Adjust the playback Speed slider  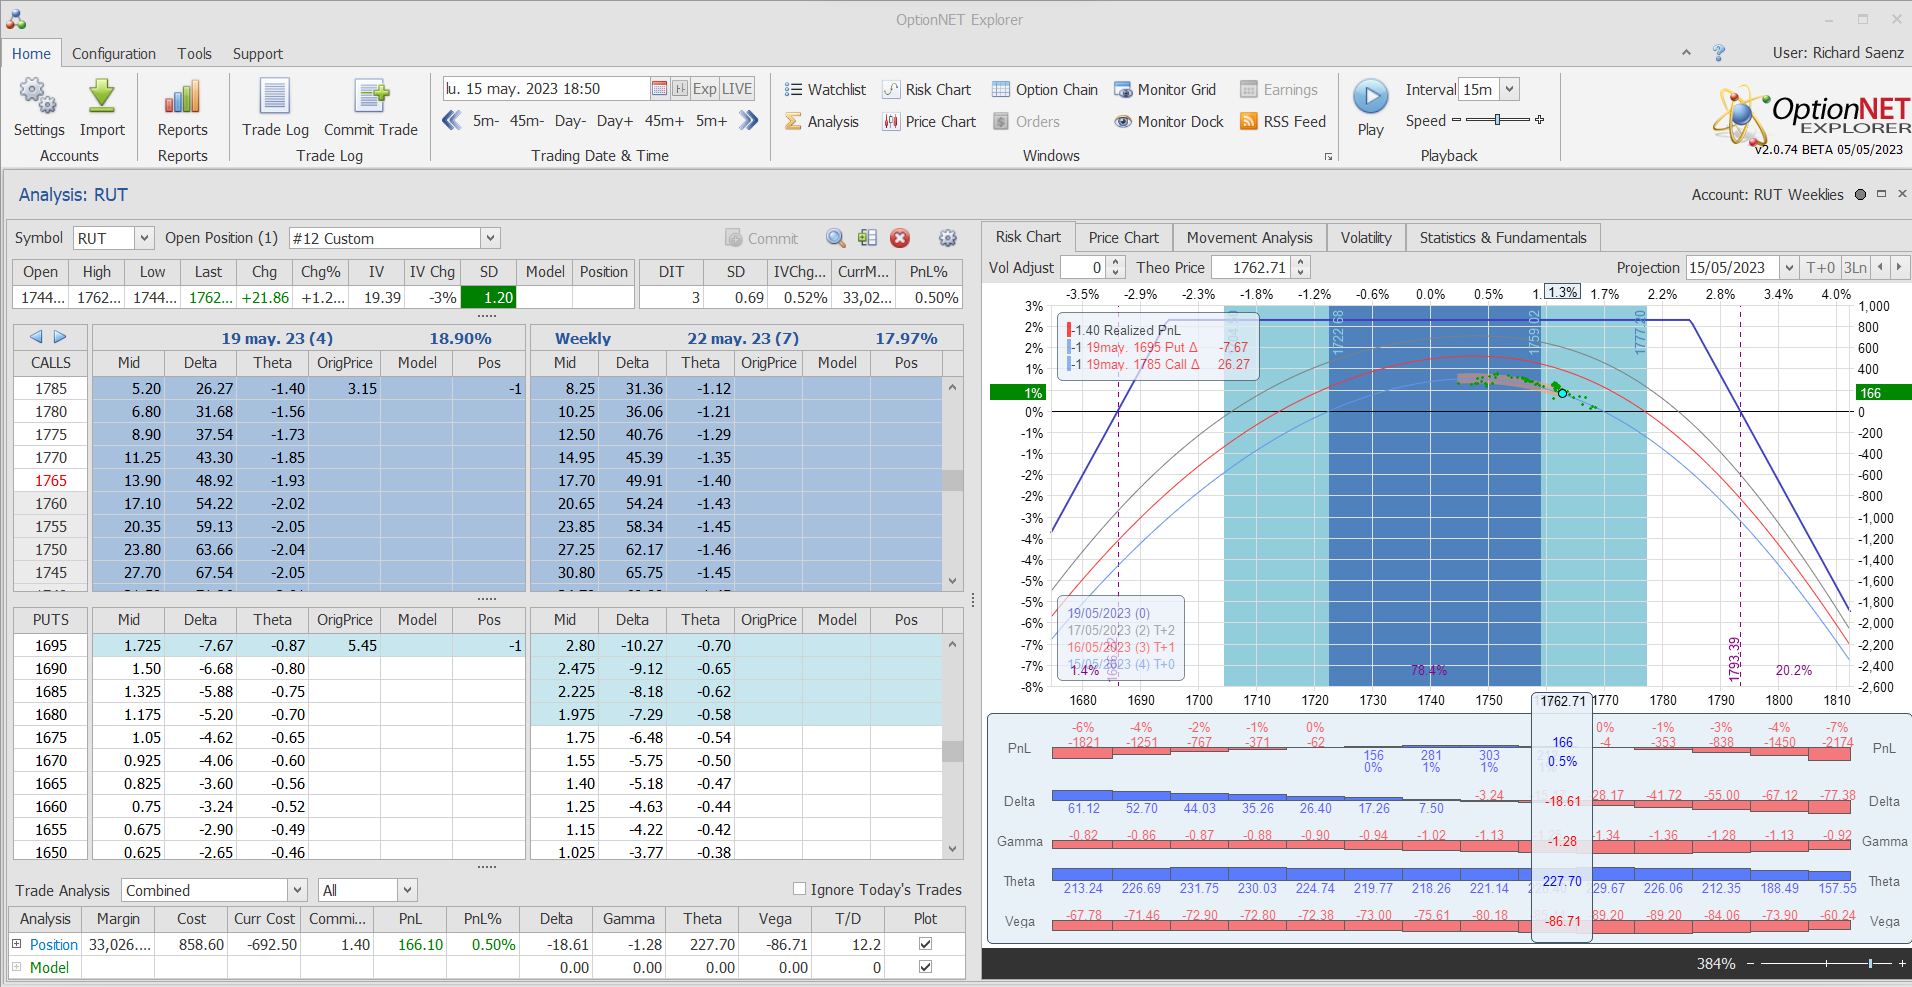pos(1497,120)
